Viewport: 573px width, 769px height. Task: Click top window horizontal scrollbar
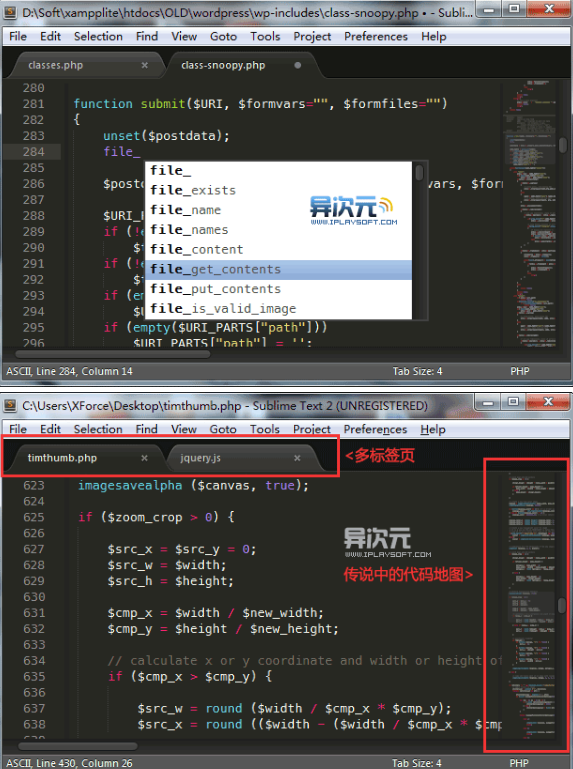click(x=113, y=354)
